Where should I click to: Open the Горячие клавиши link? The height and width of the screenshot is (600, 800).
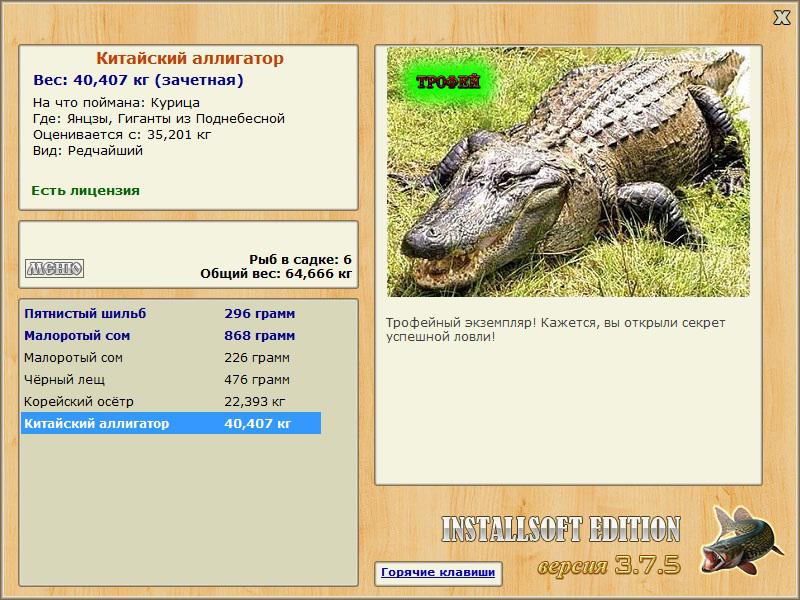(x=438, y=572)
